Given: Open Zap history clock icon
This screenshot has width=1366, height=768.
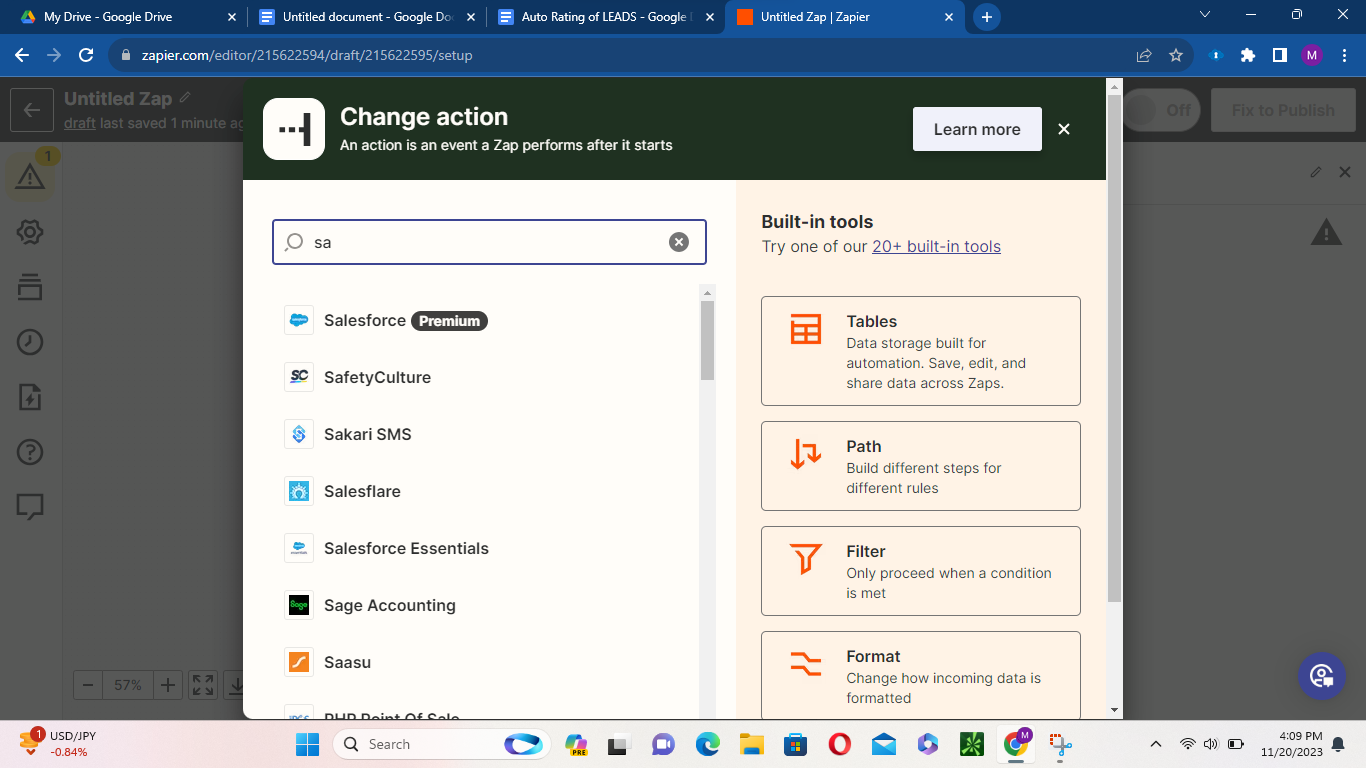Looking at the screenshot, I should click(x=30, y=342).
